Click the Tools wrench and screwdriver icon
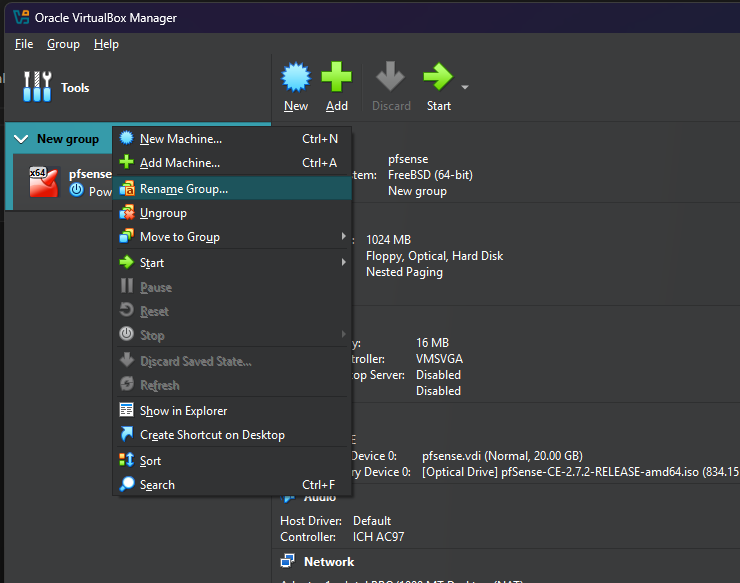The width and height of the screenshot is (740, 583). click(37, 87)
